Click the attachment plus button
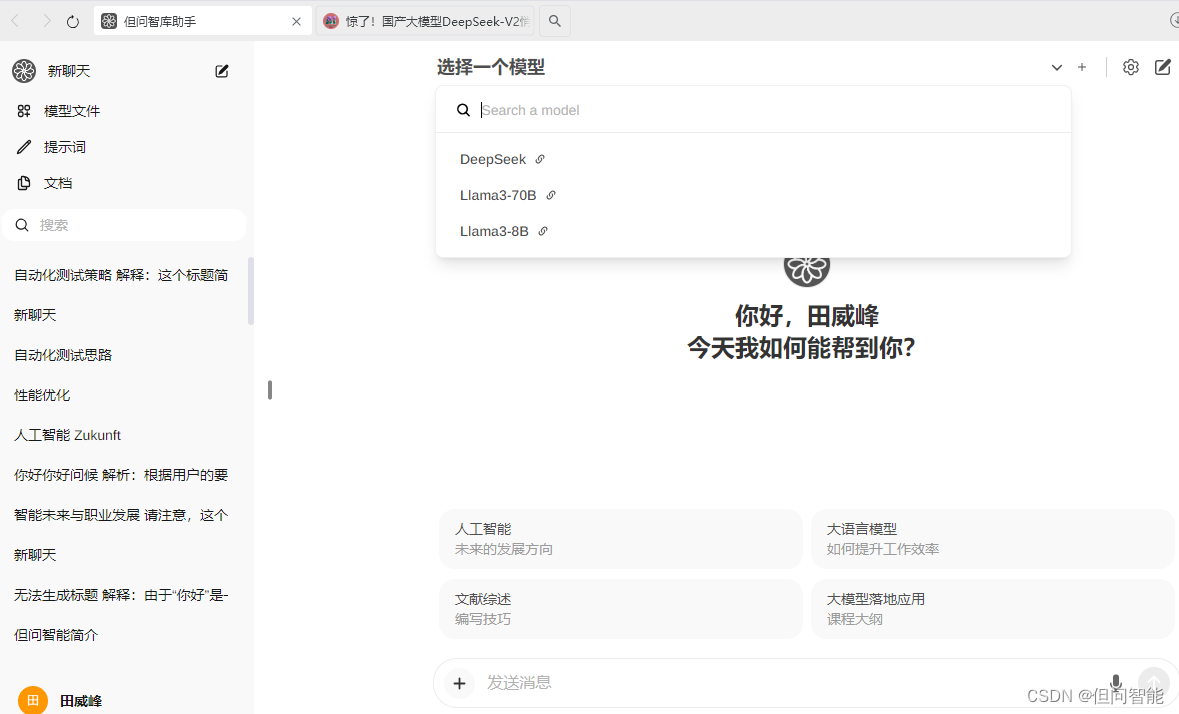1179x714 pixels. (x=459, y=683)
